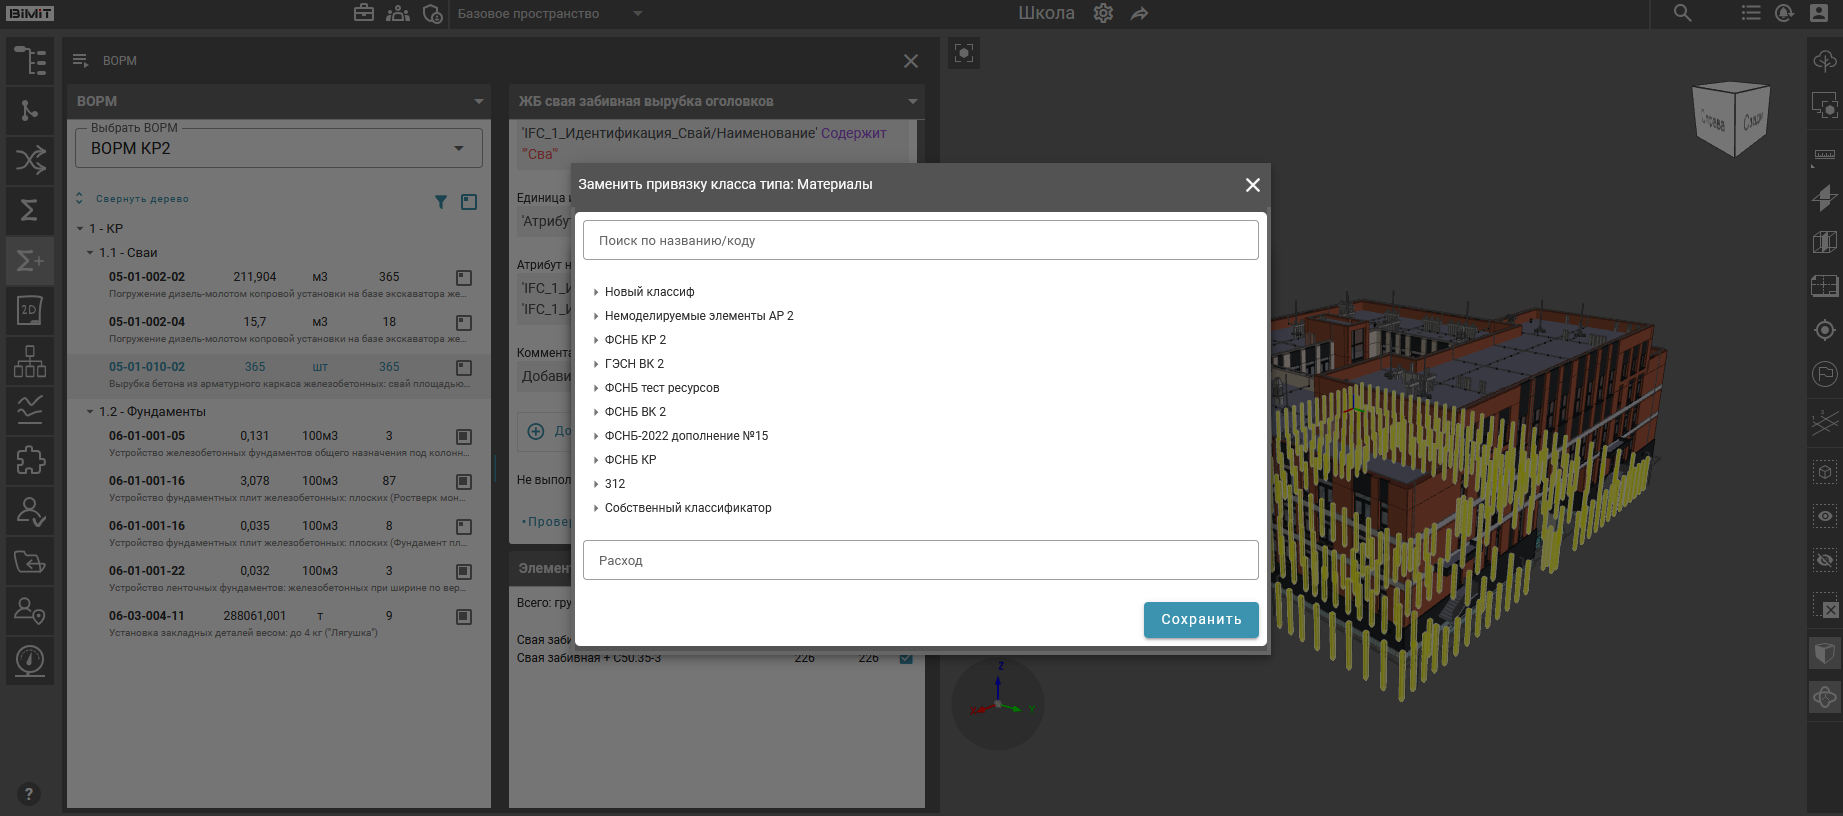Click the Save (Сохранить) button

(1200, 619)
